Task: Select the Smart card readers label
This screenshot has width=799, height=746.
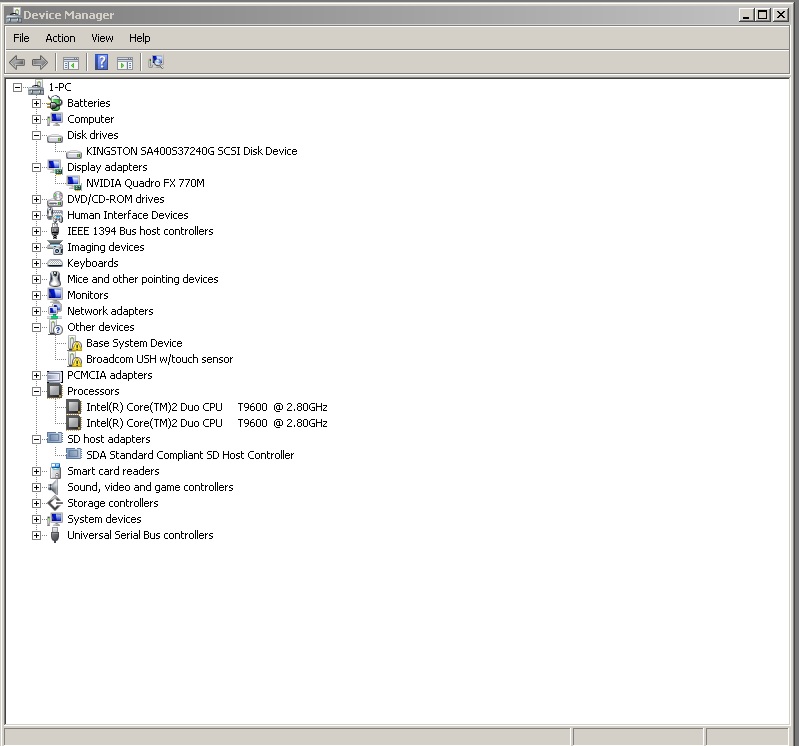Action: [113, 471]
